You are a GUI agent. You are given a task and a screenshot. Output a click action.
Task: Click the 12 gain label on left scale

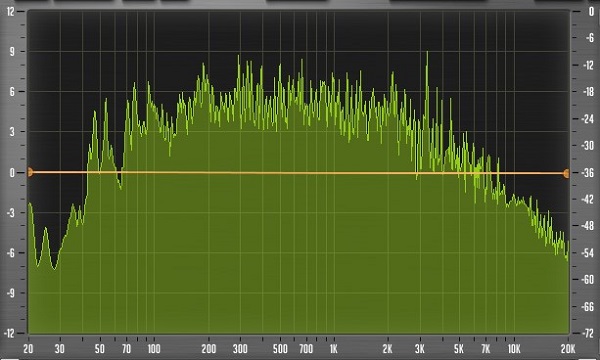(10, 11)
